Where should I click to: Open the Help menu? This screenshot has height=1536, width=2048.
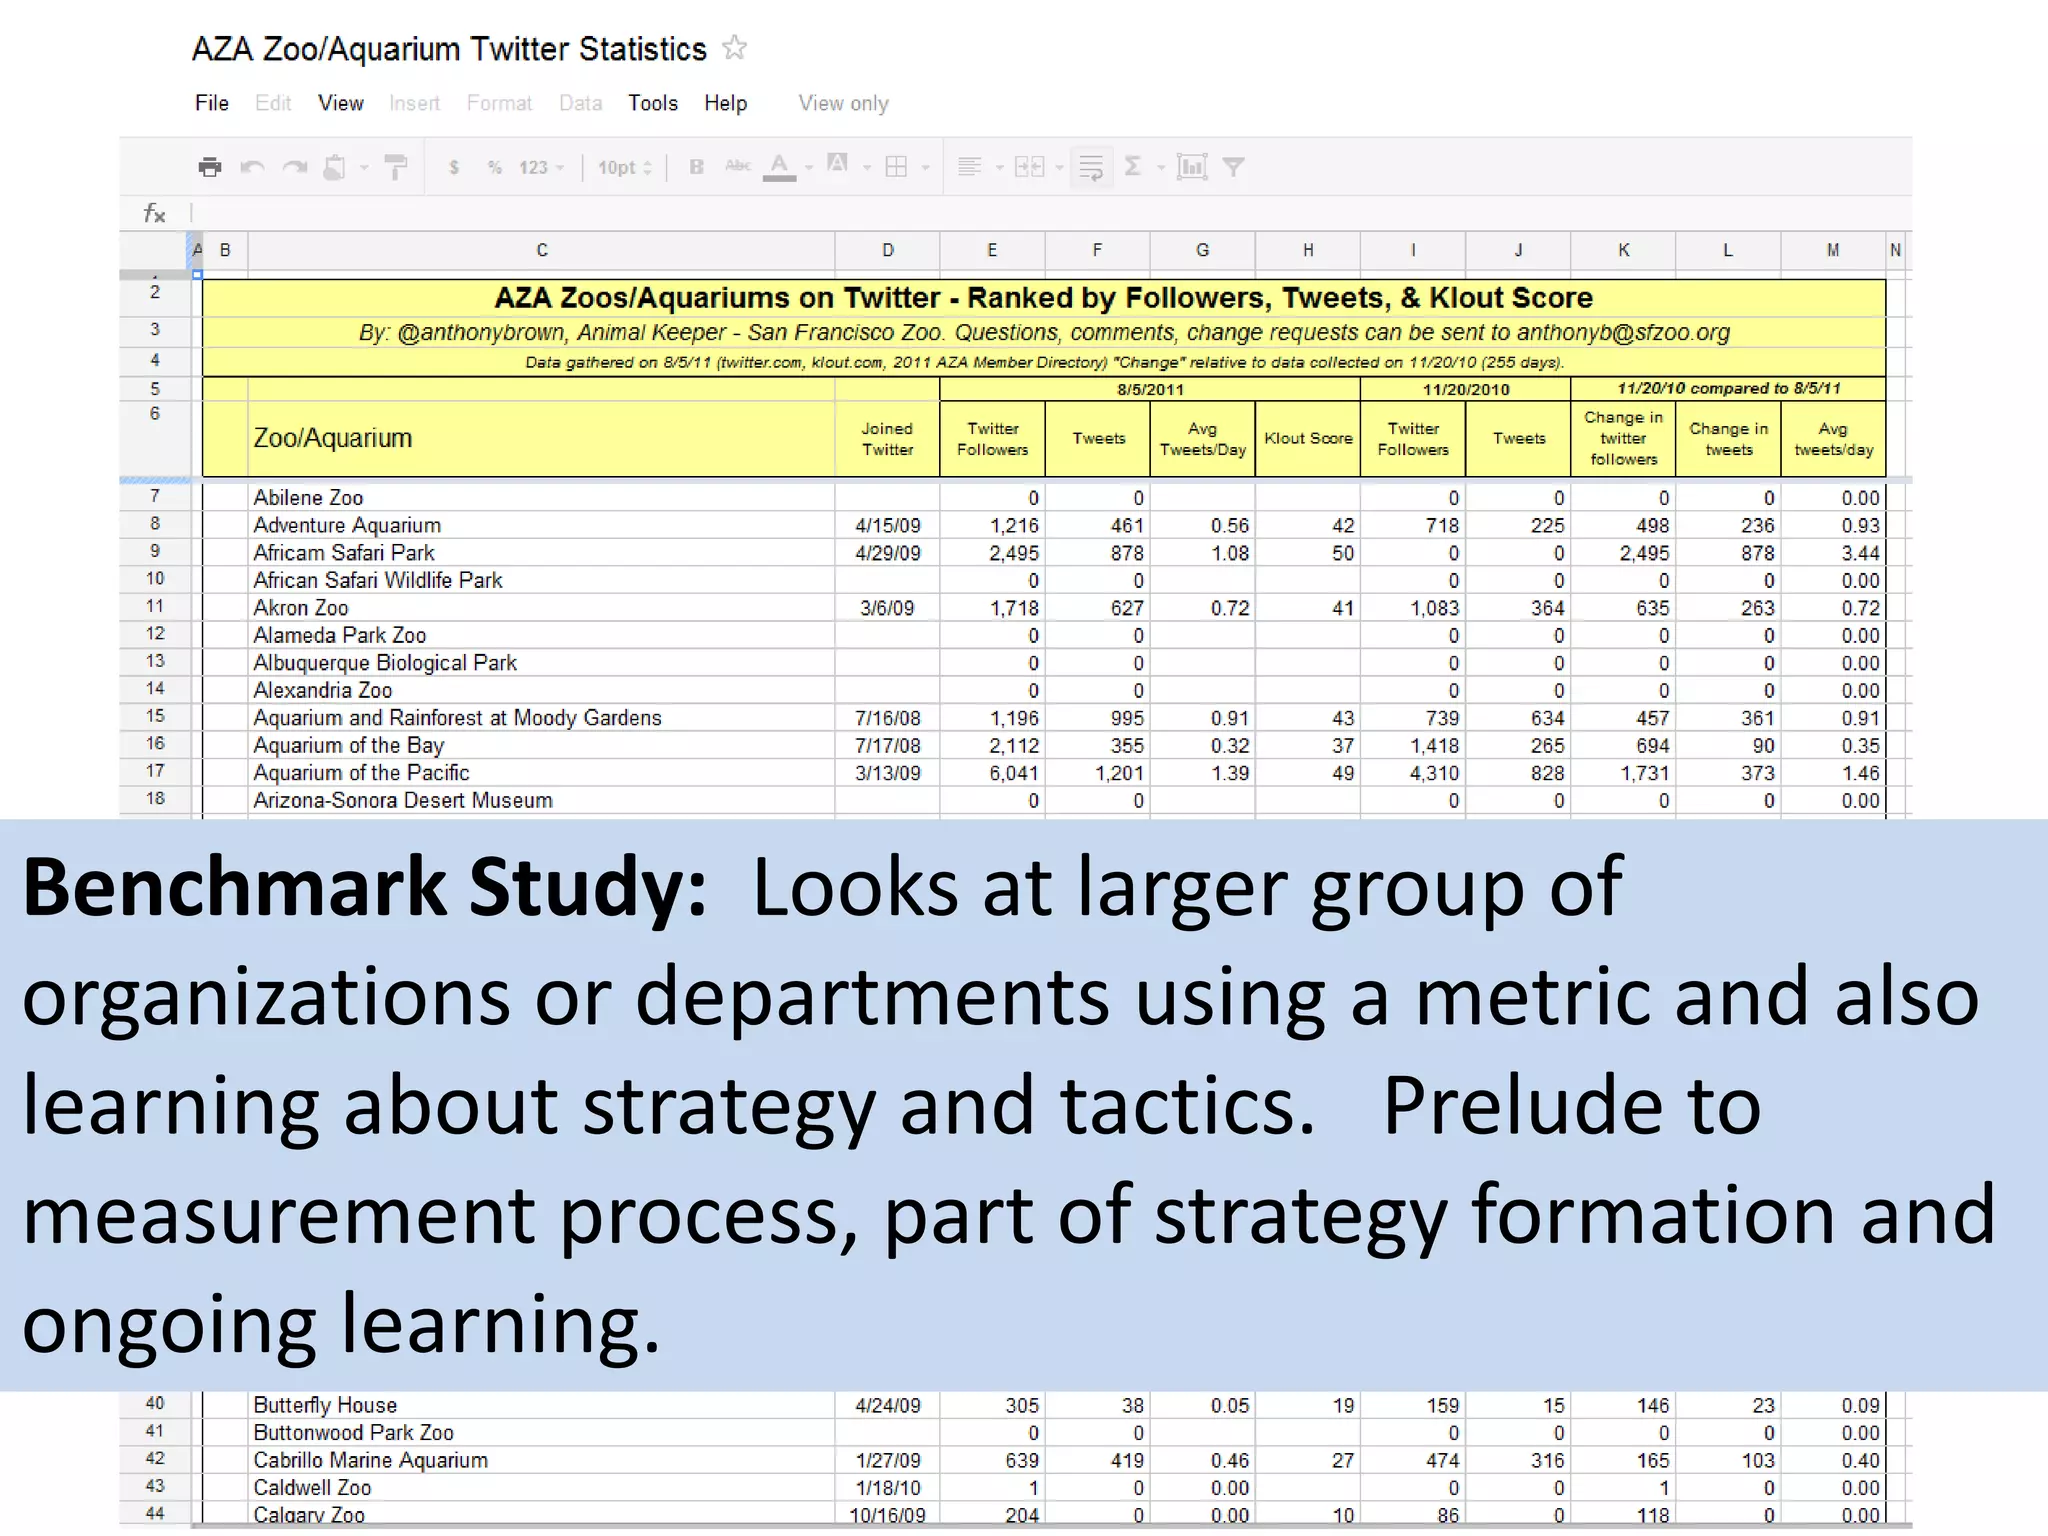click(x=725, y=103)
